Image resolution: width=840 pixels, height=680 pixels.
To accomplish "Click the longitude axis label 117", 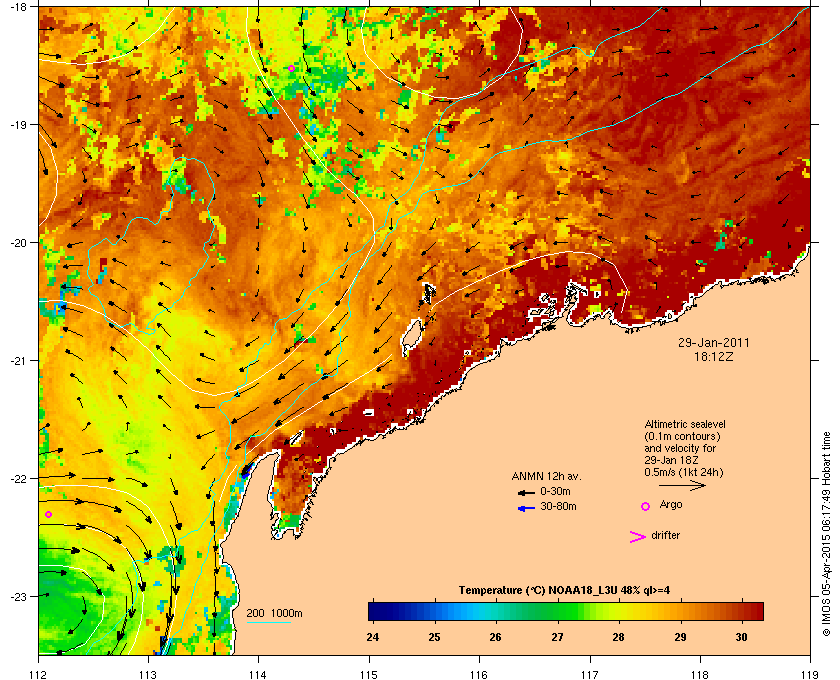I will tap(590, 674).
